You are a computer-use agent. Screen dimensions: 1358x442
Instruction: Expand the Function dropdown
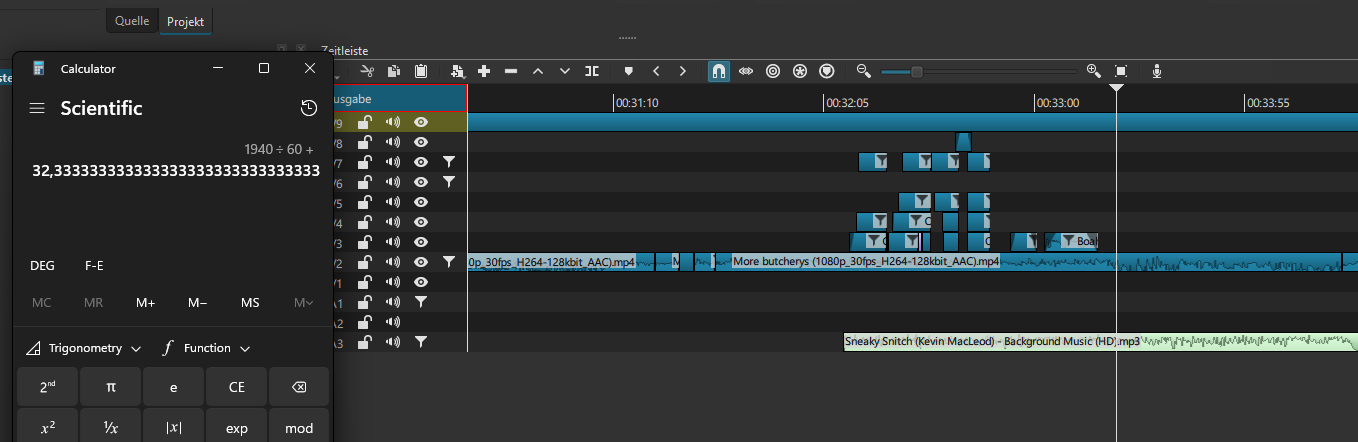click(206, 348)
